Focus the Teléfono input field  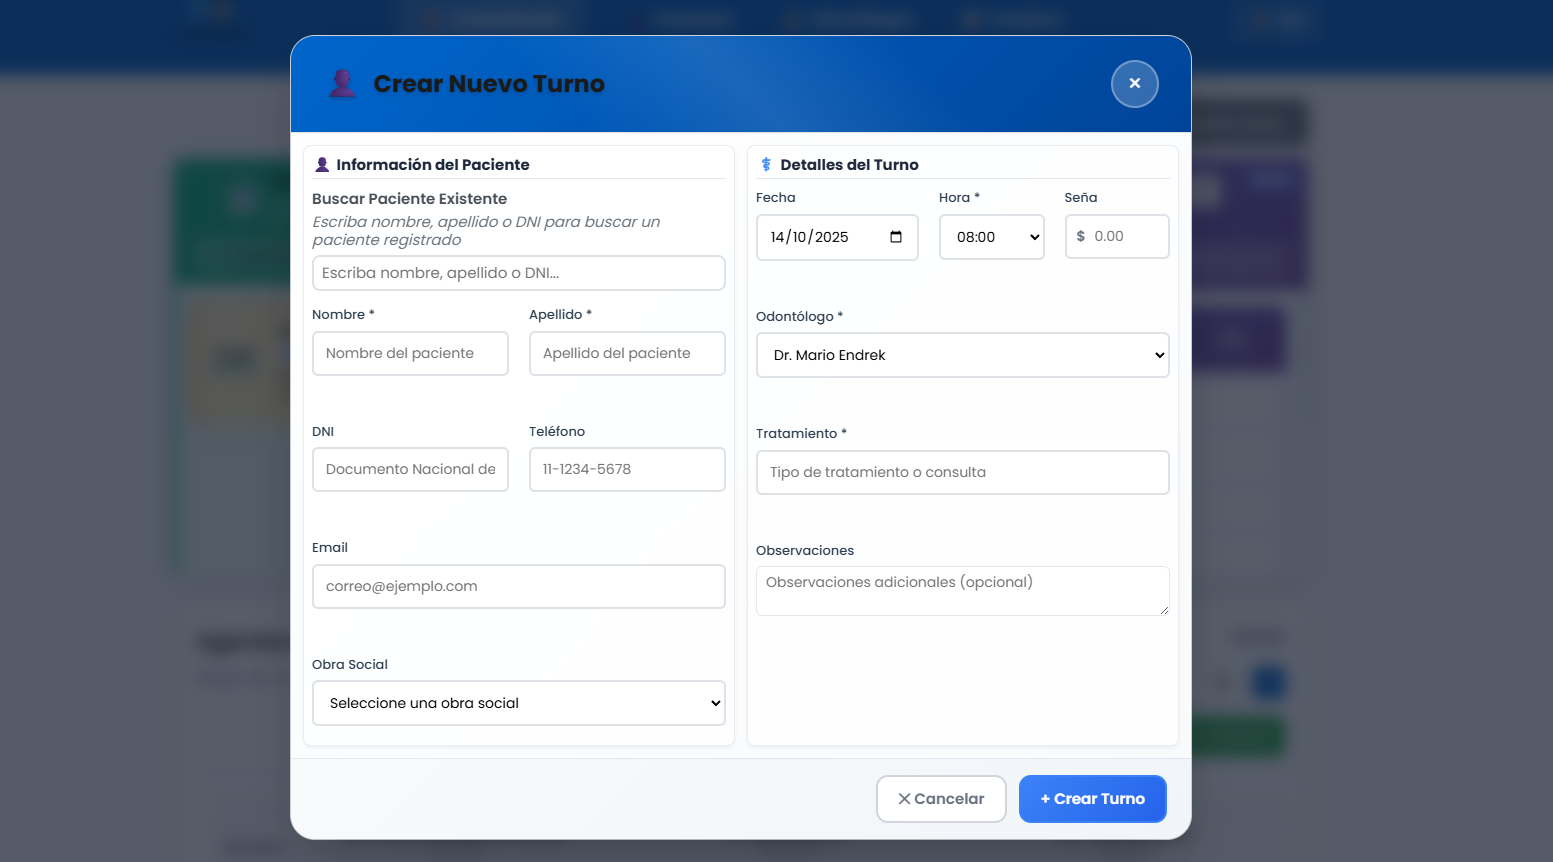click(x=627, y=470)
